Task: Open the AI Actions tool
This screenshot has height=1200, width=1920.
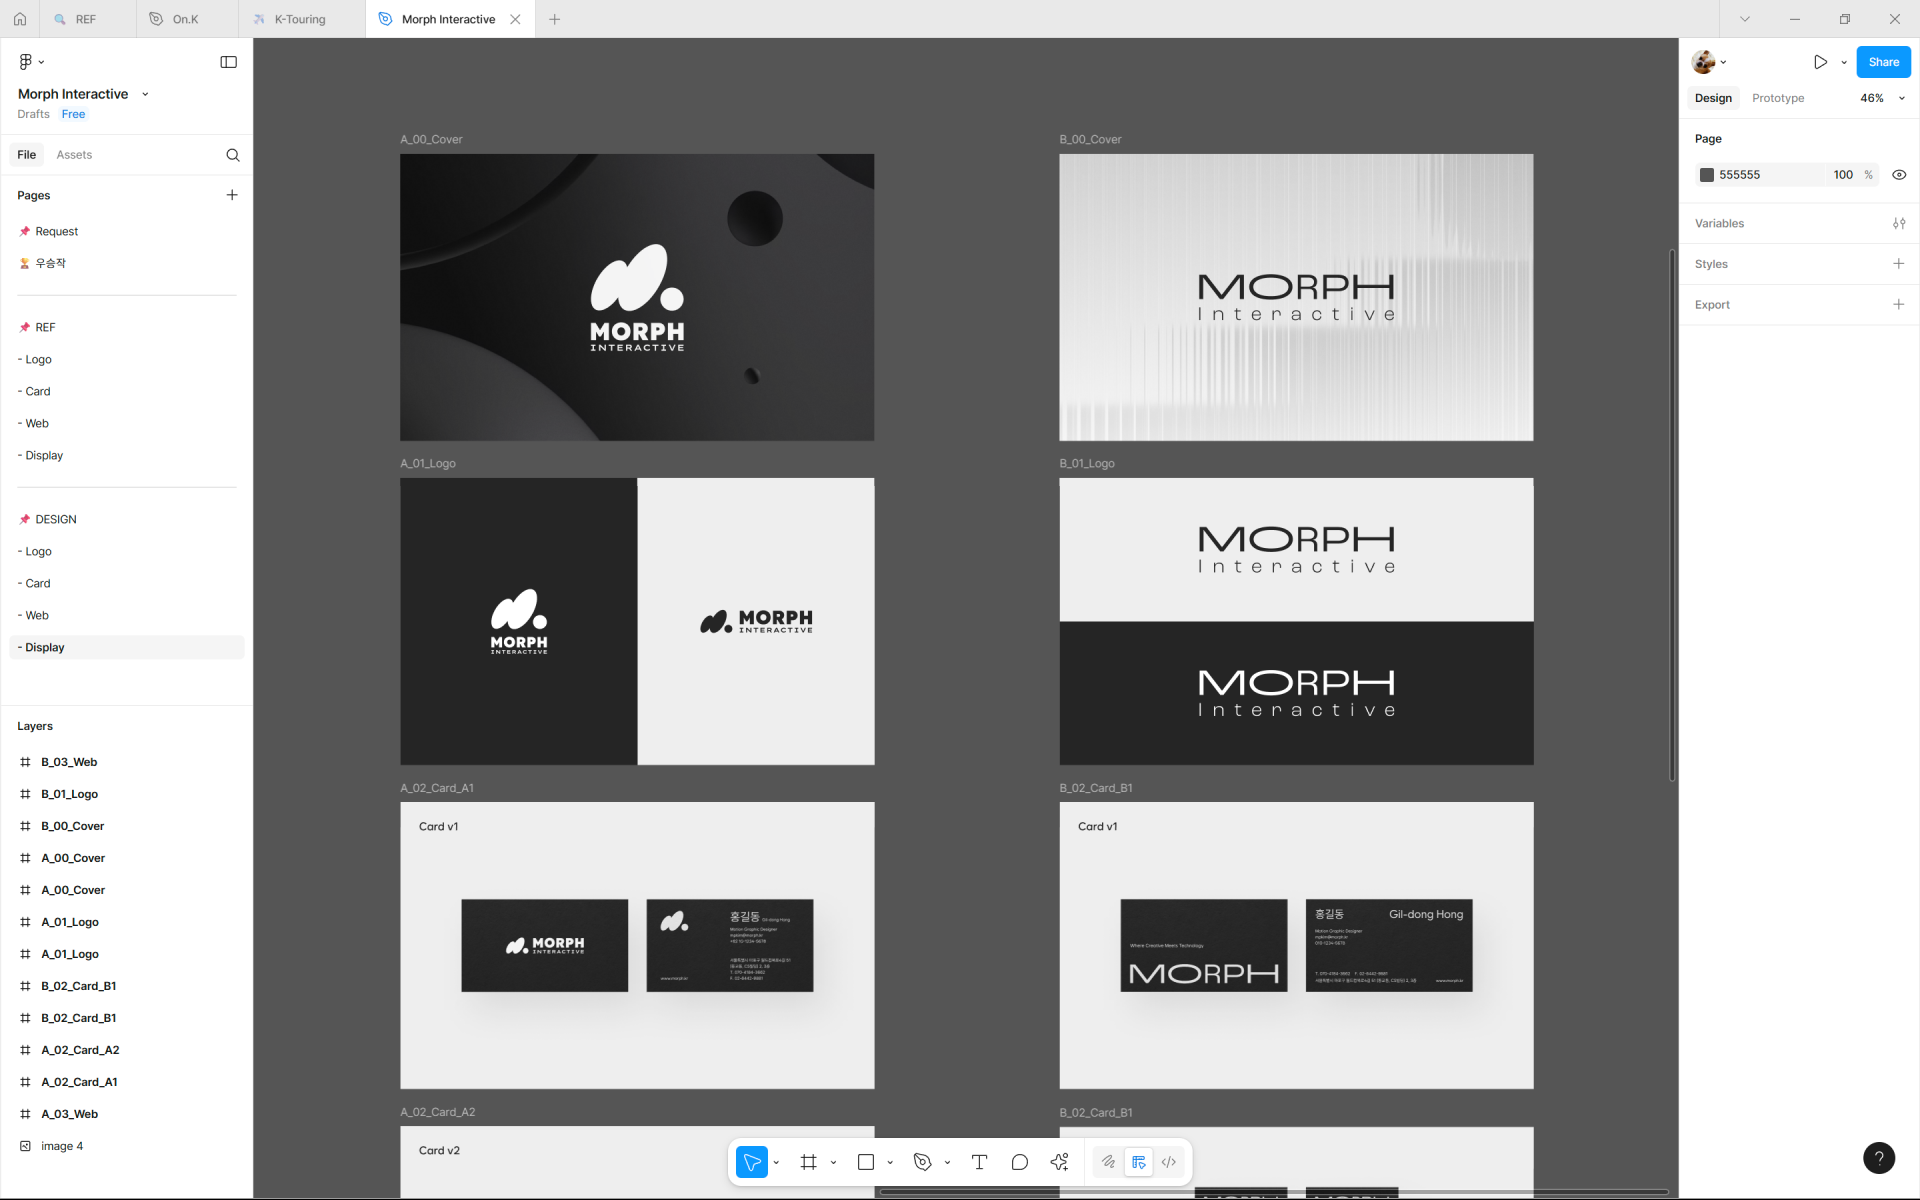Action: [1060, 1162]
